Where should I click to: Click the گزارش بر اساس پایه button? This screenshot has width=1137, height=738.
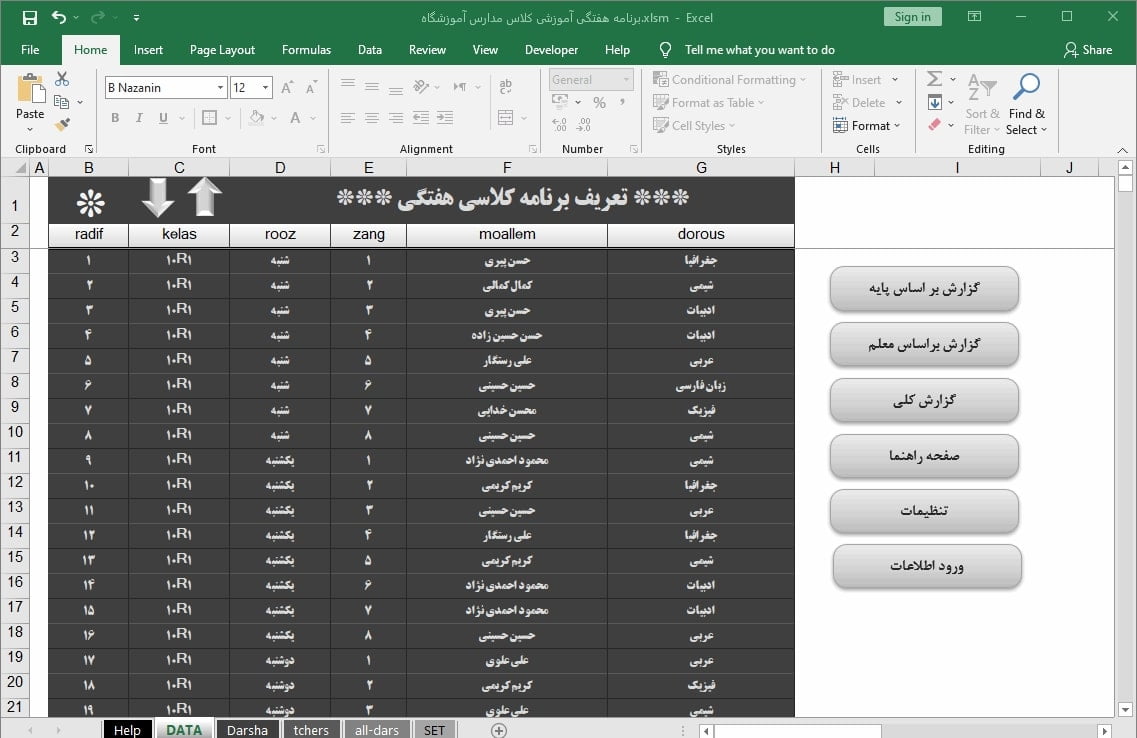[924, 289]
